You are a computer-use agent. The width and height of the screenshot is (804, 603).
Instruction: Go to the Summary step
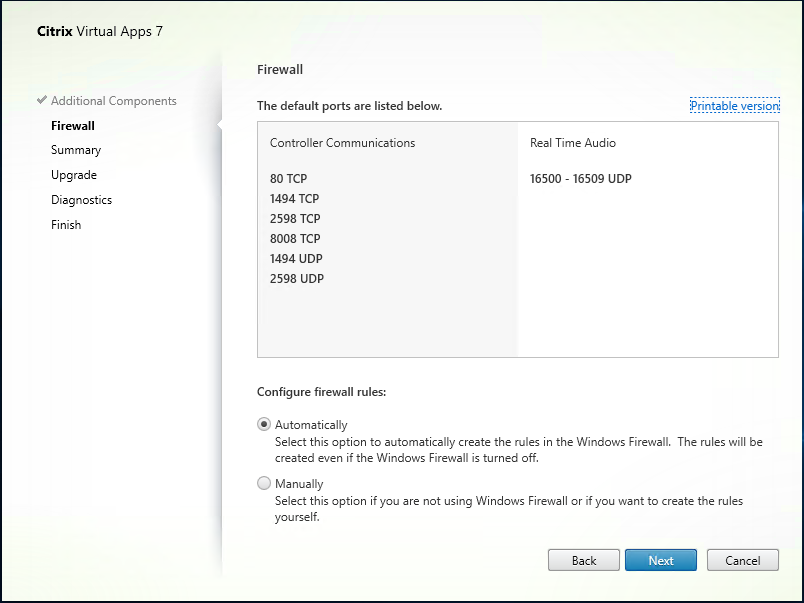[x=76, y=150]
